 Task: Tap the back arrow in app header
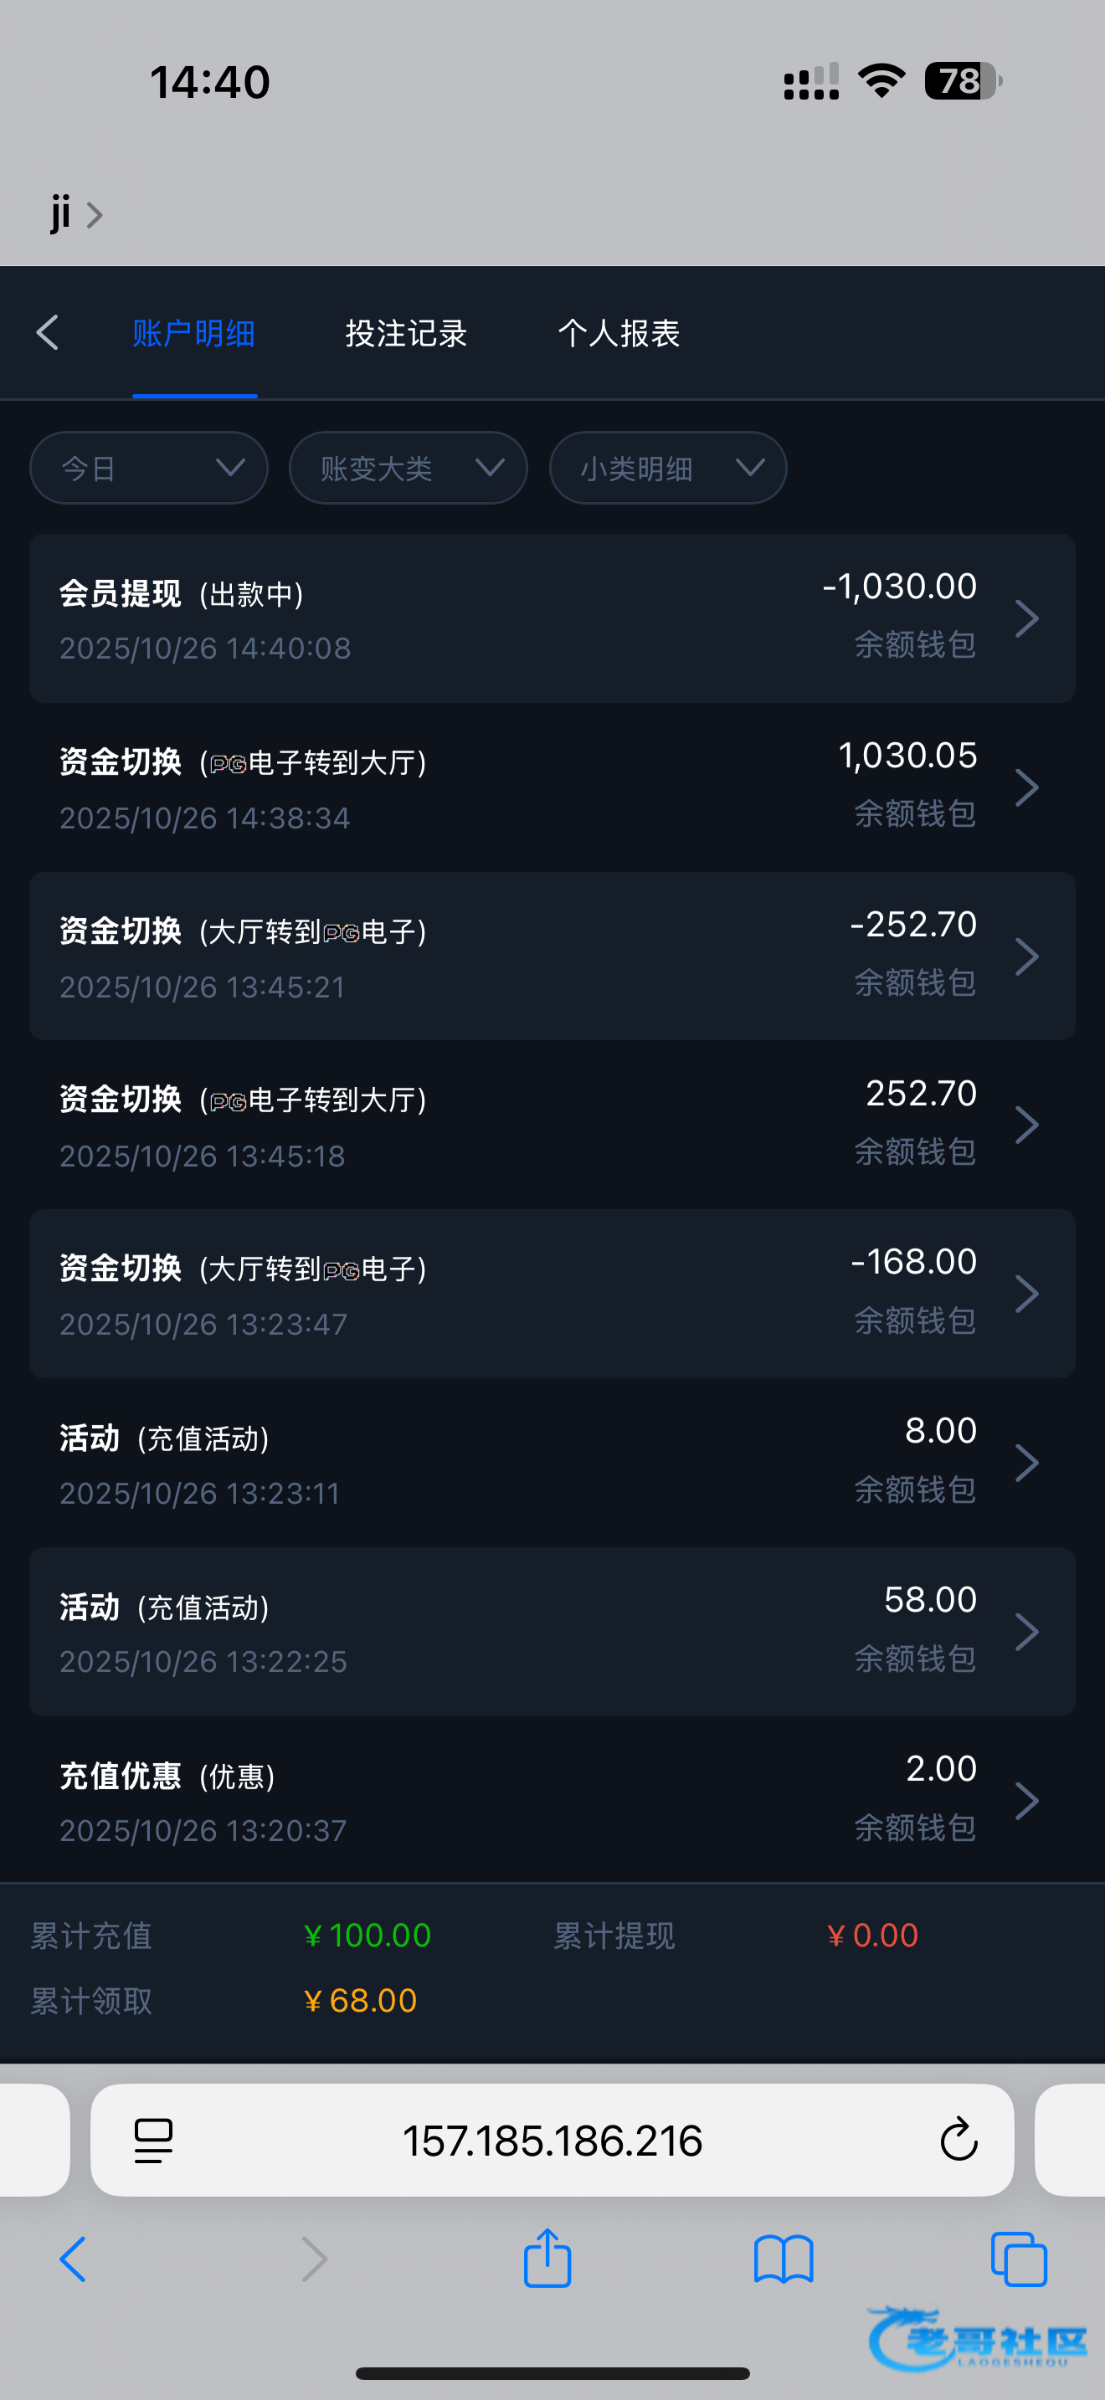point(48,333)
